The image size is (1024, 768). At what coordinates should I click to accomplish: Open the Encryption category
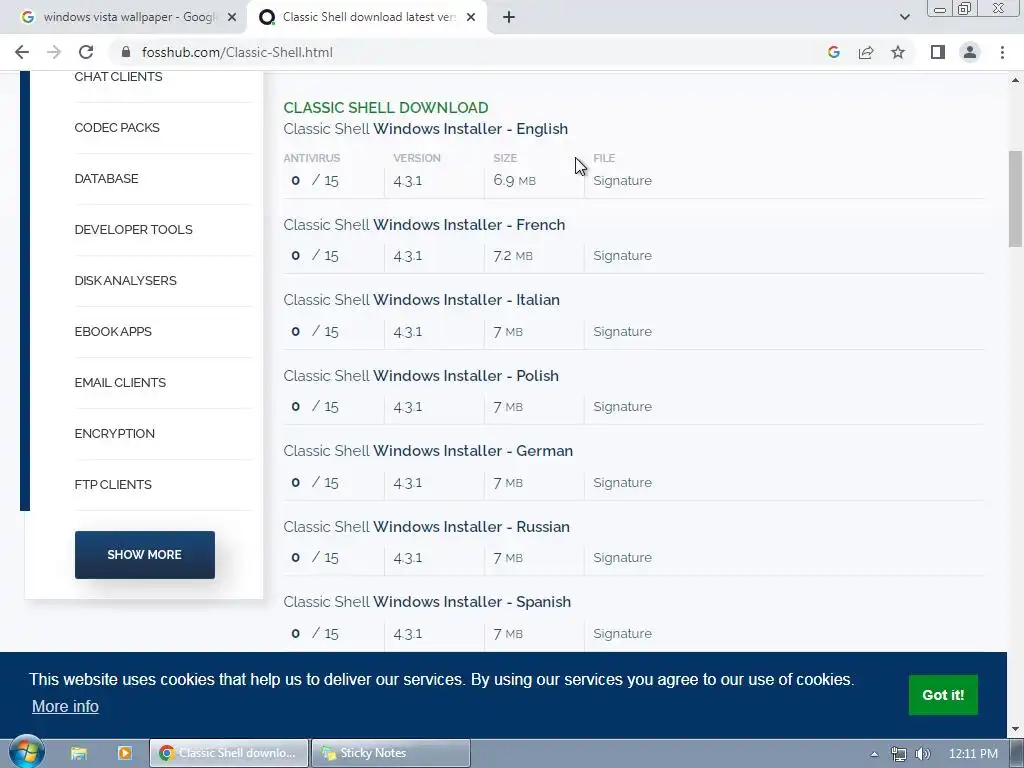114,433
